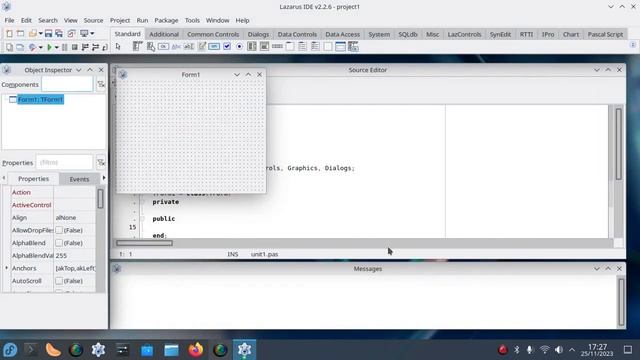
Task: Expand the Anchors property row
Action: click(7, 268)
